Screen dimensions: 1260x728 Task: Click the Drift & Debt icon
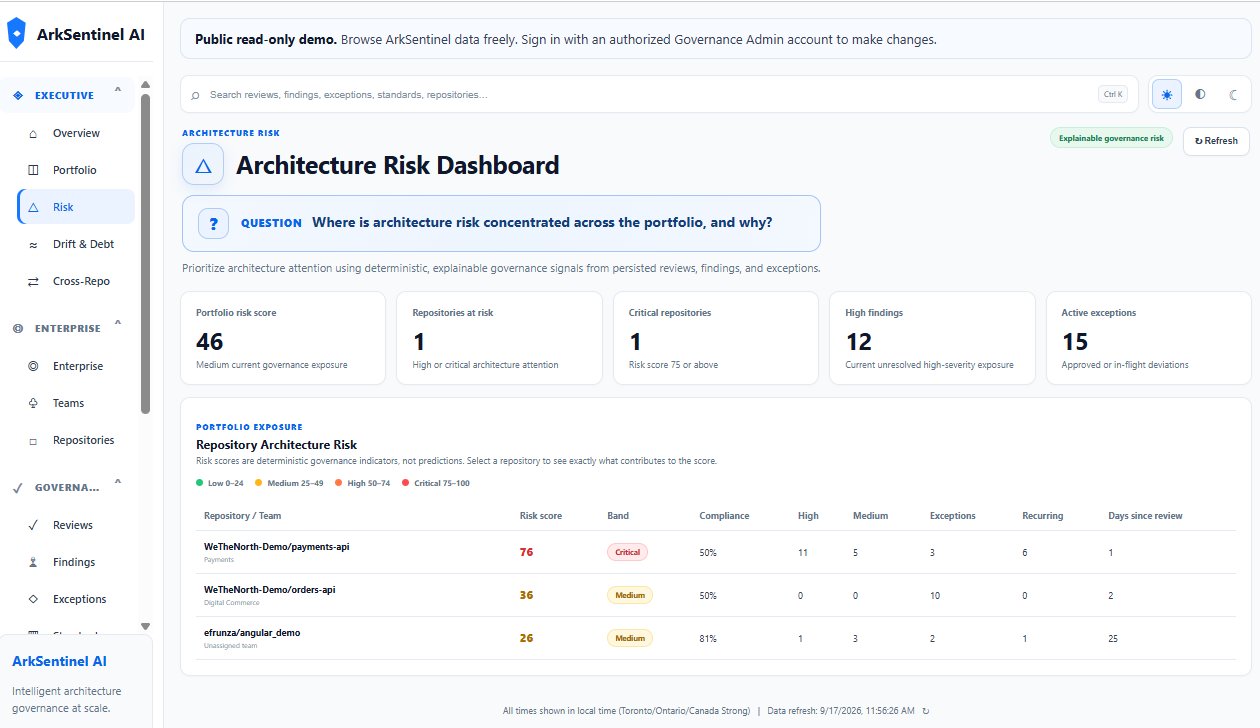[x=33, y=244]
